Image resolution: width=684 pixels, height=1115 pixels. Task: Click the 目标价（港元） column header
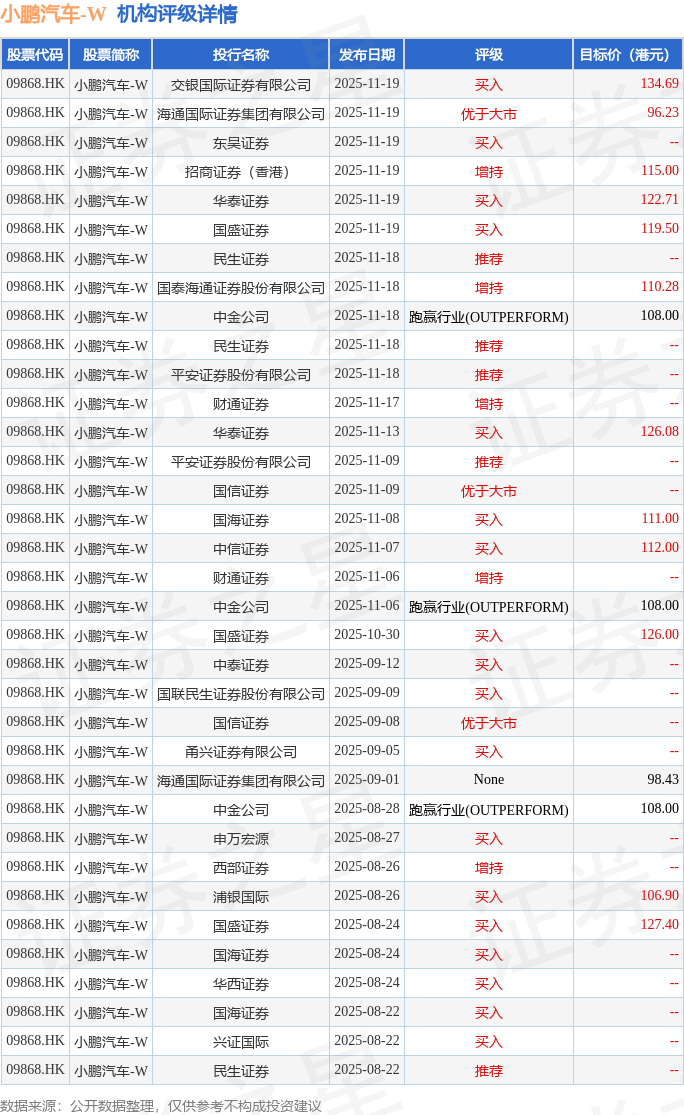click(628, 55)
